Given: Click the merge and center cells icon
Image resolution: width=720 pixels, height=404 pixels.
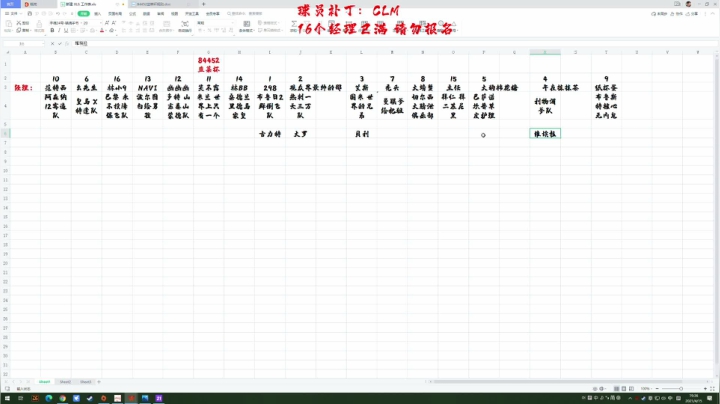Looking at the screenshot, I should point(165,24).
